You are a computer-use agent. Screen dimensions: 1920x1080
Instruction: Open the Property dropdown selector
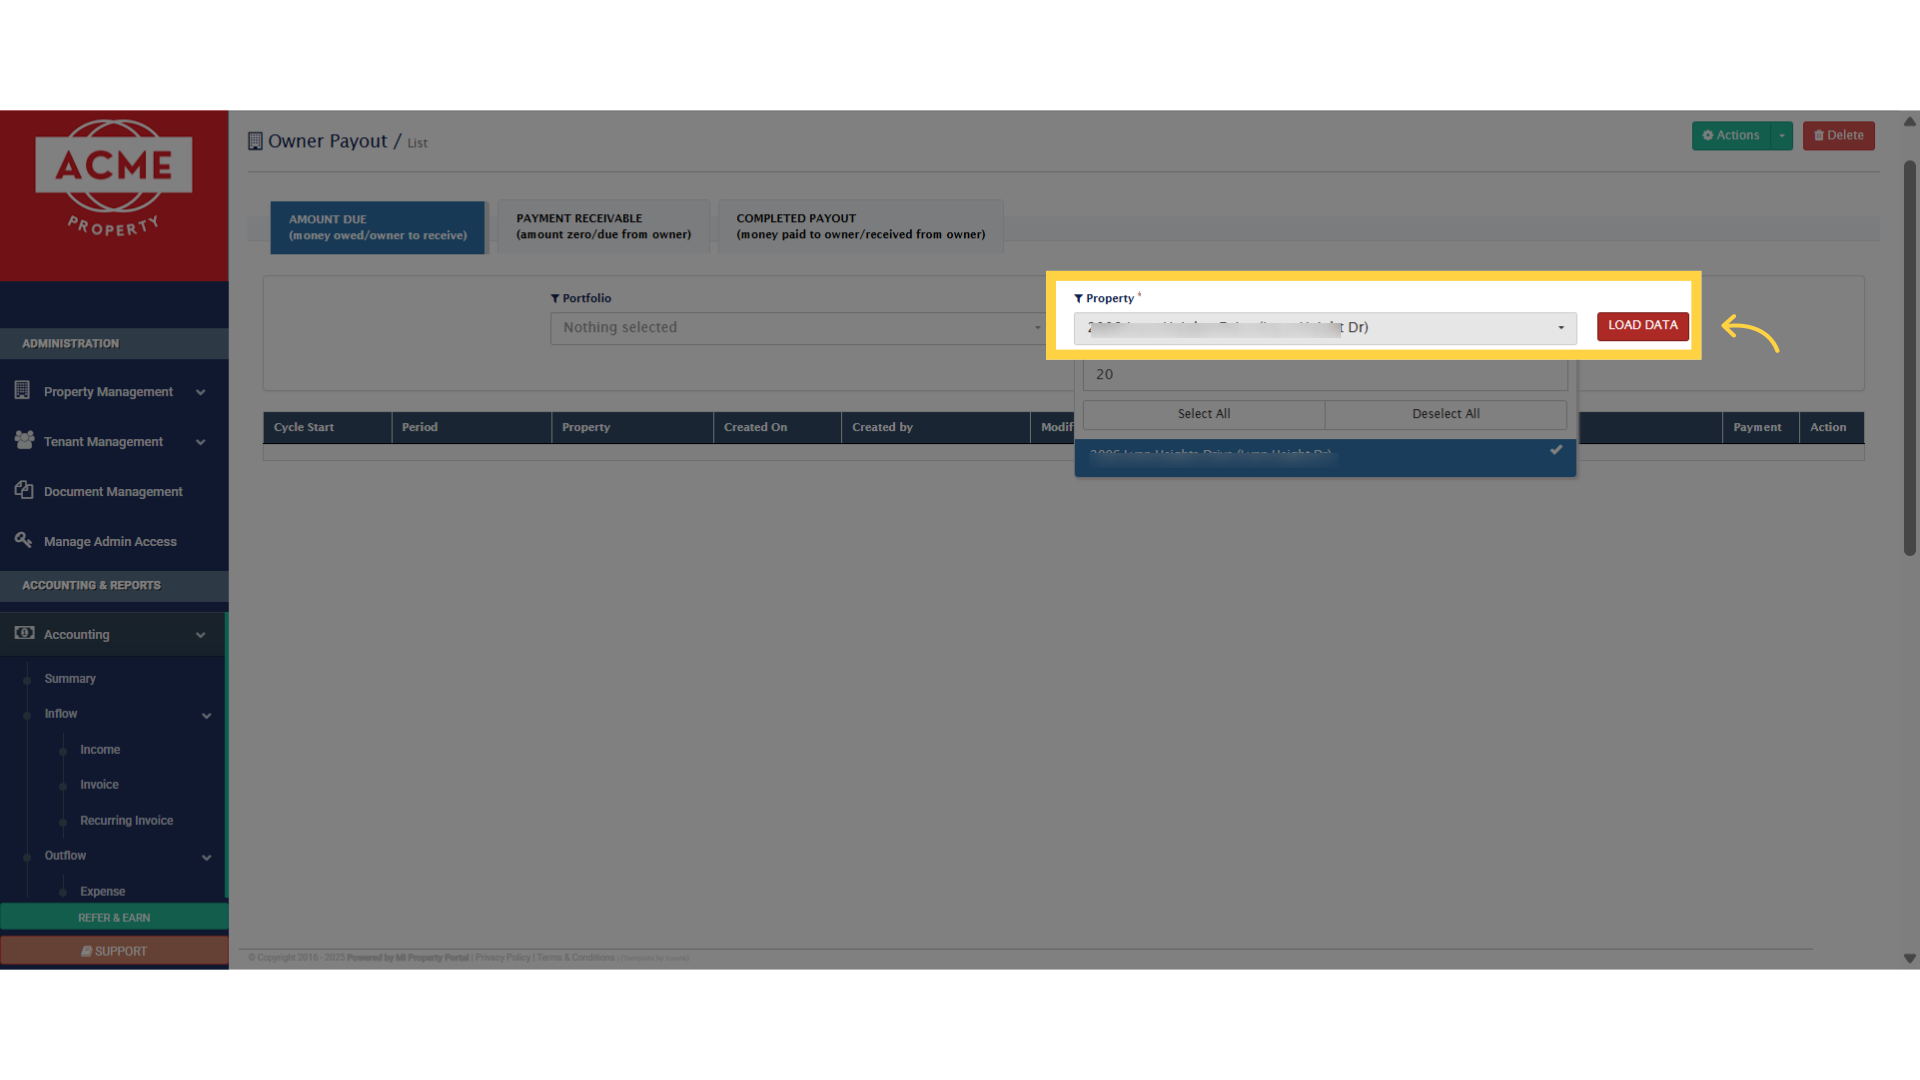click(1325, 328)
